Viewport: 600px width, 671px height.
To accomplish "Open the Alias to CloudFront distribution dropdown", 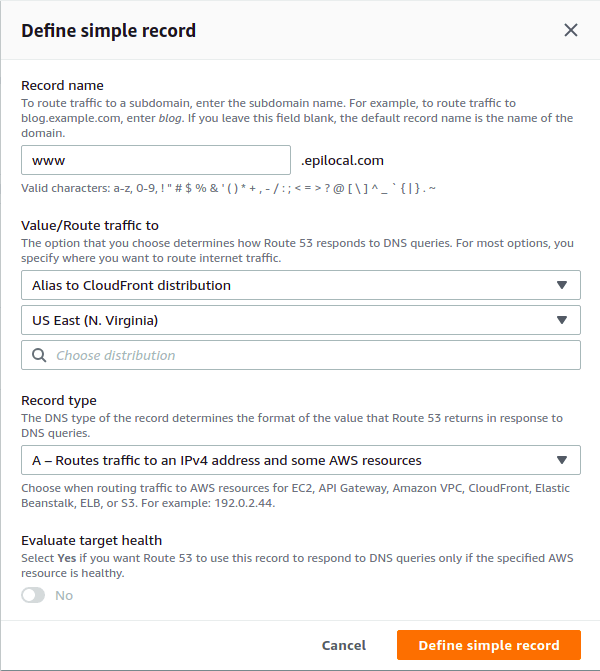I will coord(290,285).
